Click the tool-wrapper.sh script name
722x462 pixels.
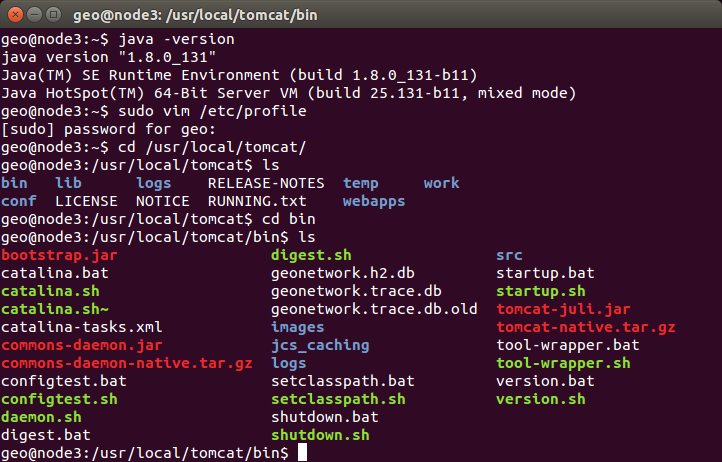click(563, 363)
